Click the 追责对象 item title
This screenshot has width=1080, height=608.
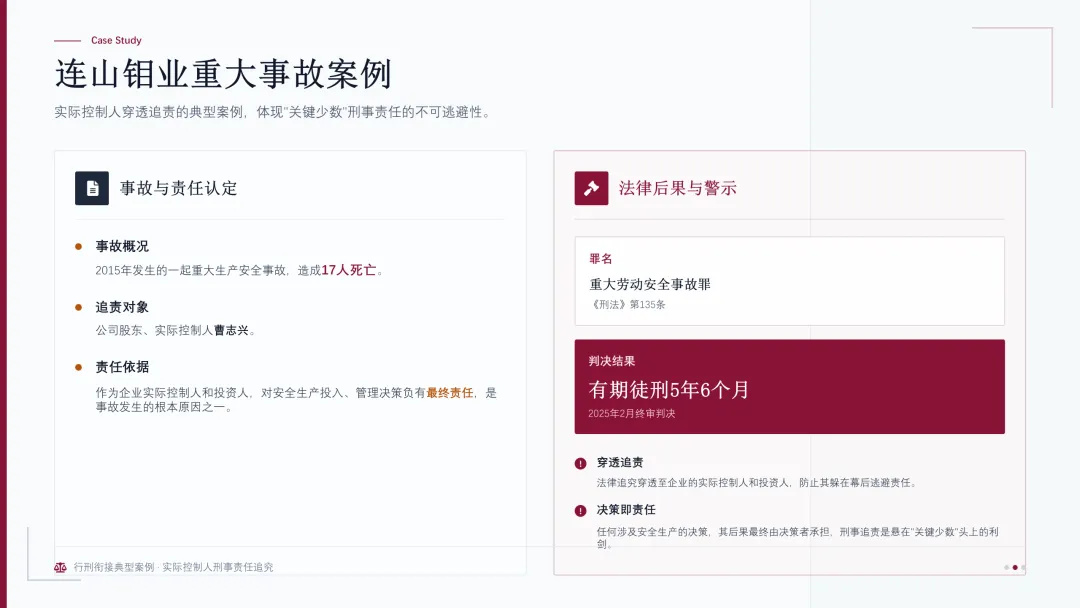click(122, 307)
